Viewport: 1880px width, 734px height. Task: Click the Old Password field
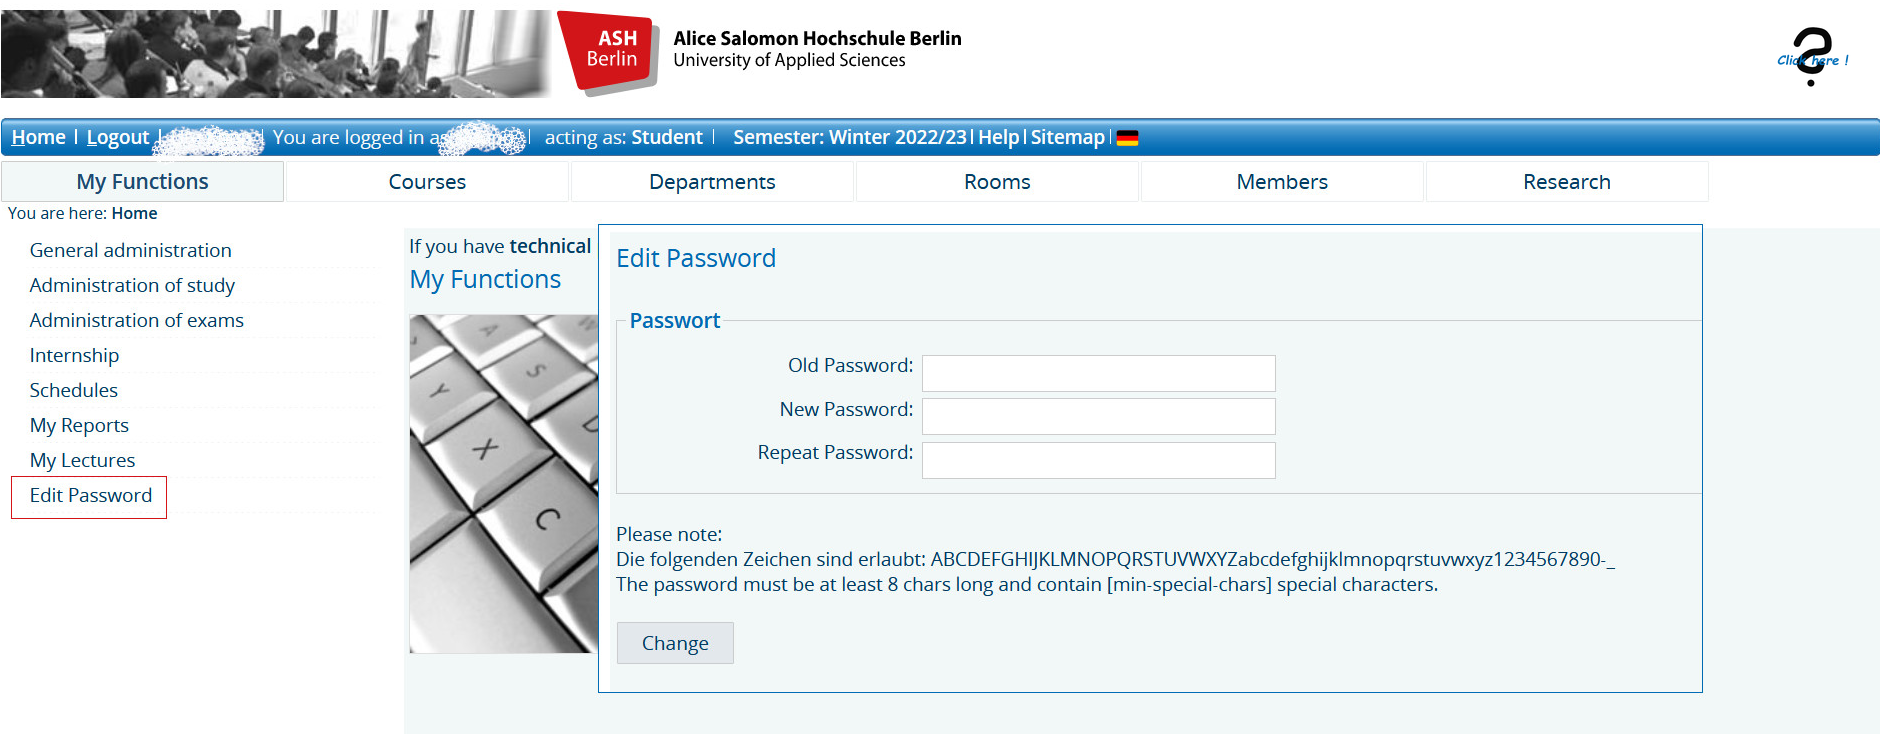click(1098, 373)
